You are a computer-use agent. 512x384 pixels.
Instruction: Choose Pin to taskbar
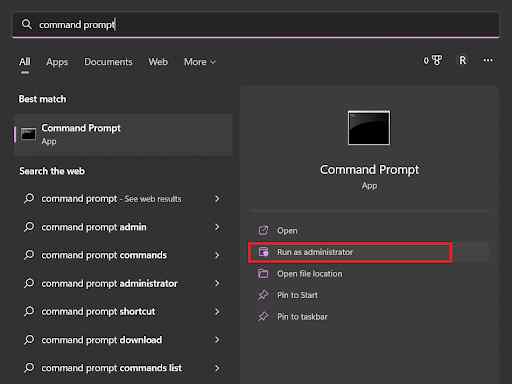coord(368,317)
